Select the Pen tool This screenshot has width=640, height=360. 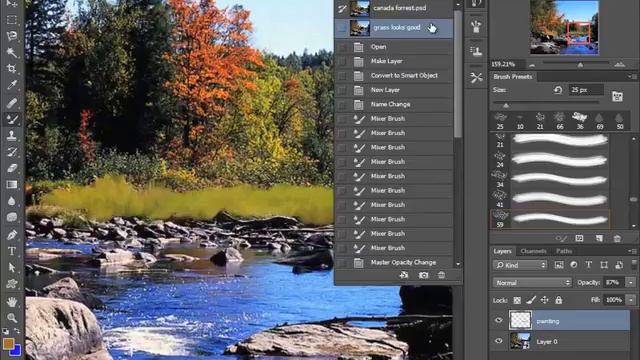(x=12, y=235)
